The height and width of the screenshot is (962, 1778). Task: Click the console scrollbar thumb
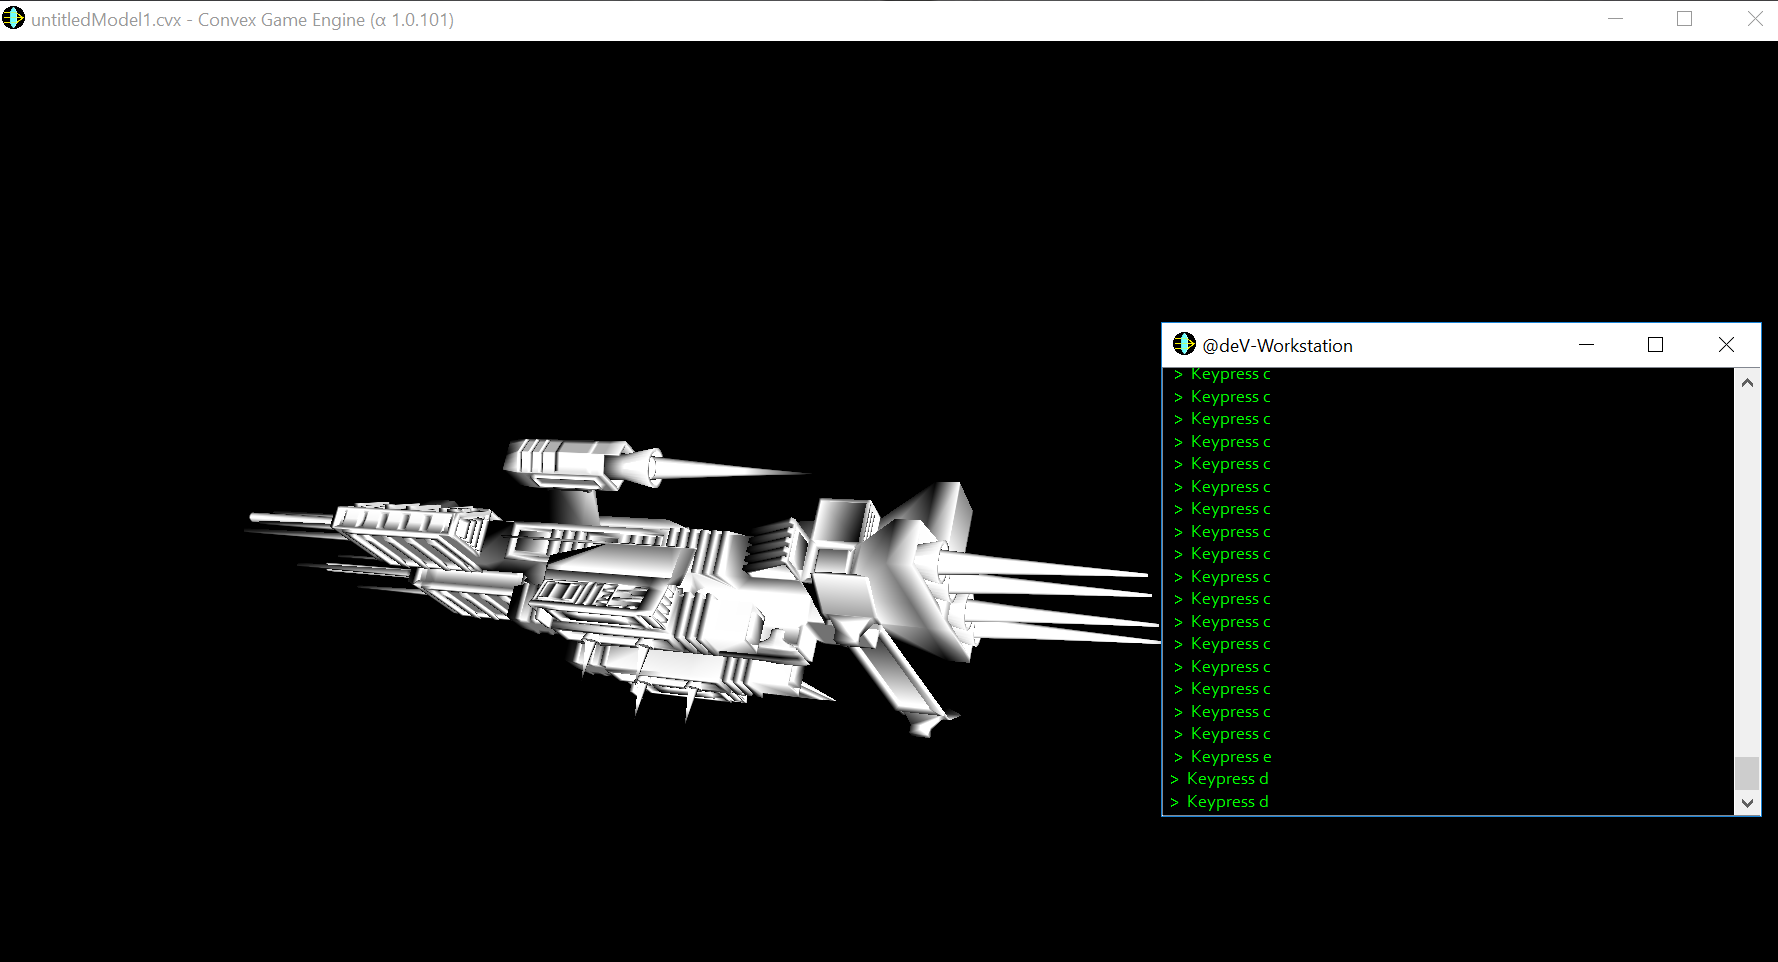1747,772
